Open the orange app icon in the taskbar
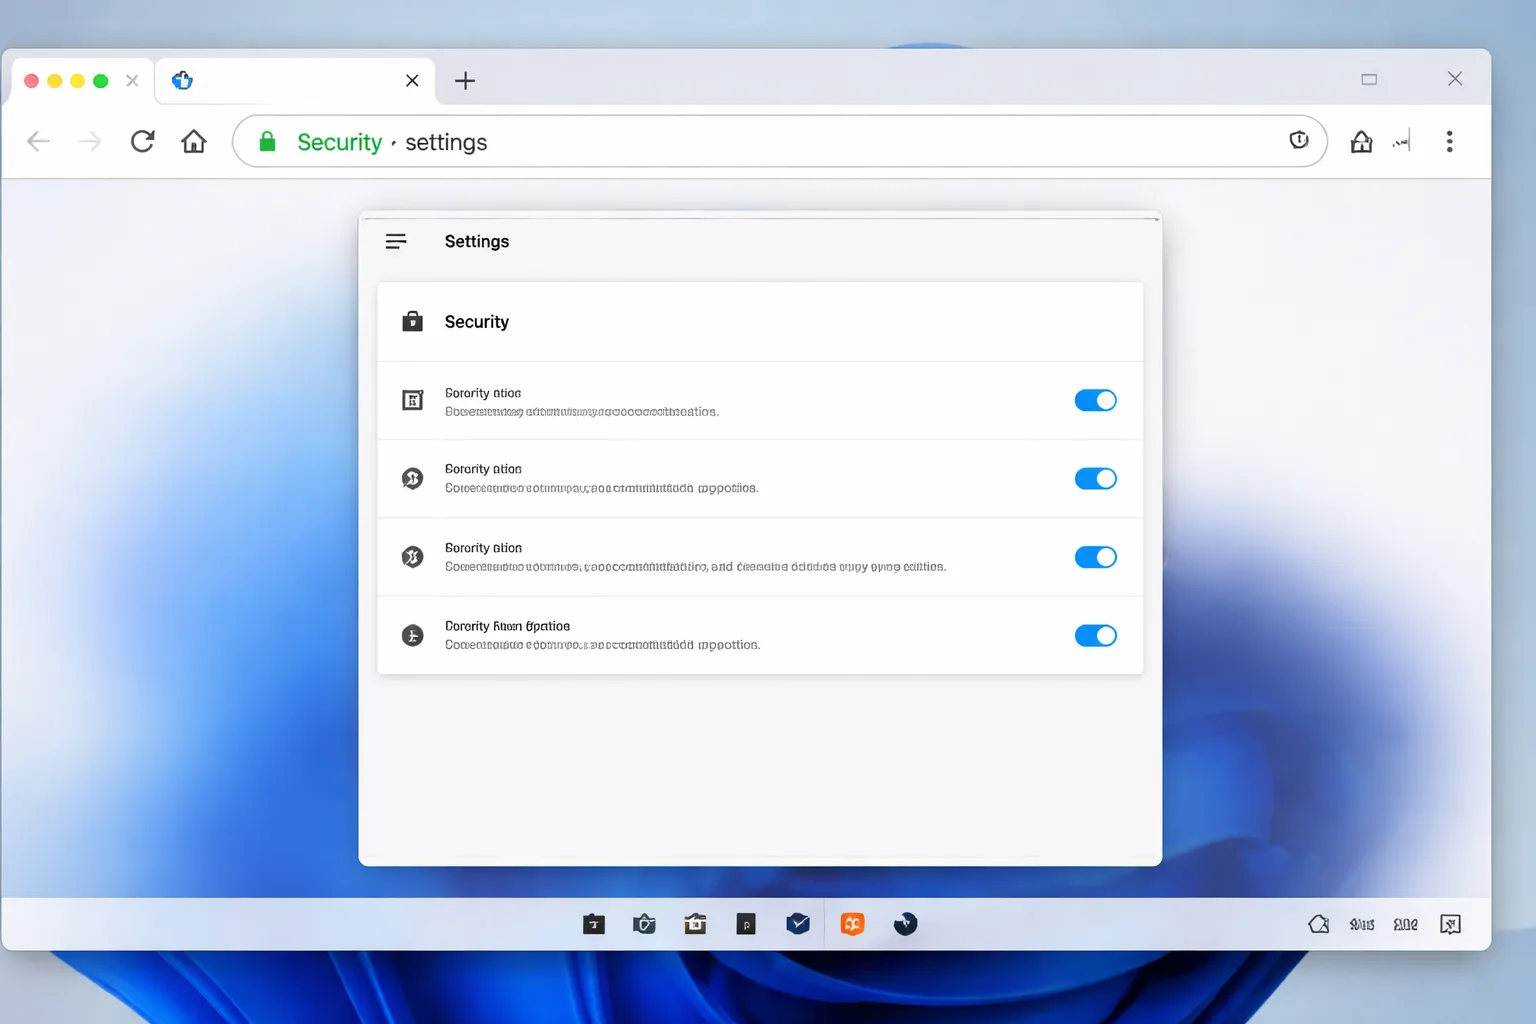 click(x=852, y=924)
